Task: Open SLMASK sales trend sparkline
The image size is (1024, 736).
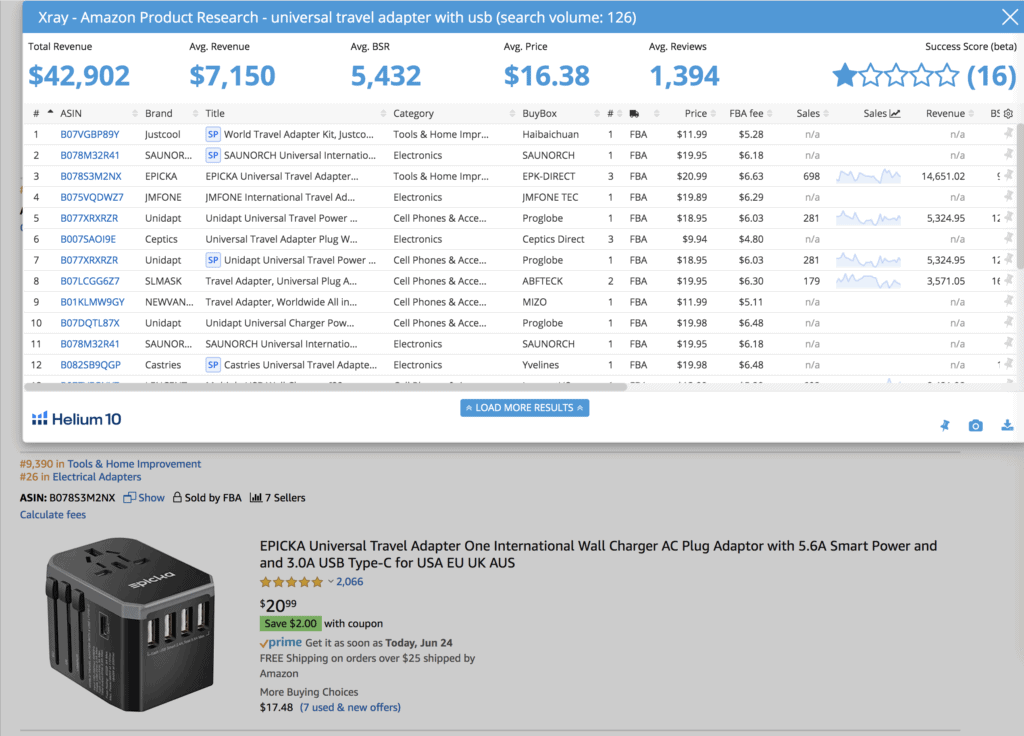Action: pos(869,281)
